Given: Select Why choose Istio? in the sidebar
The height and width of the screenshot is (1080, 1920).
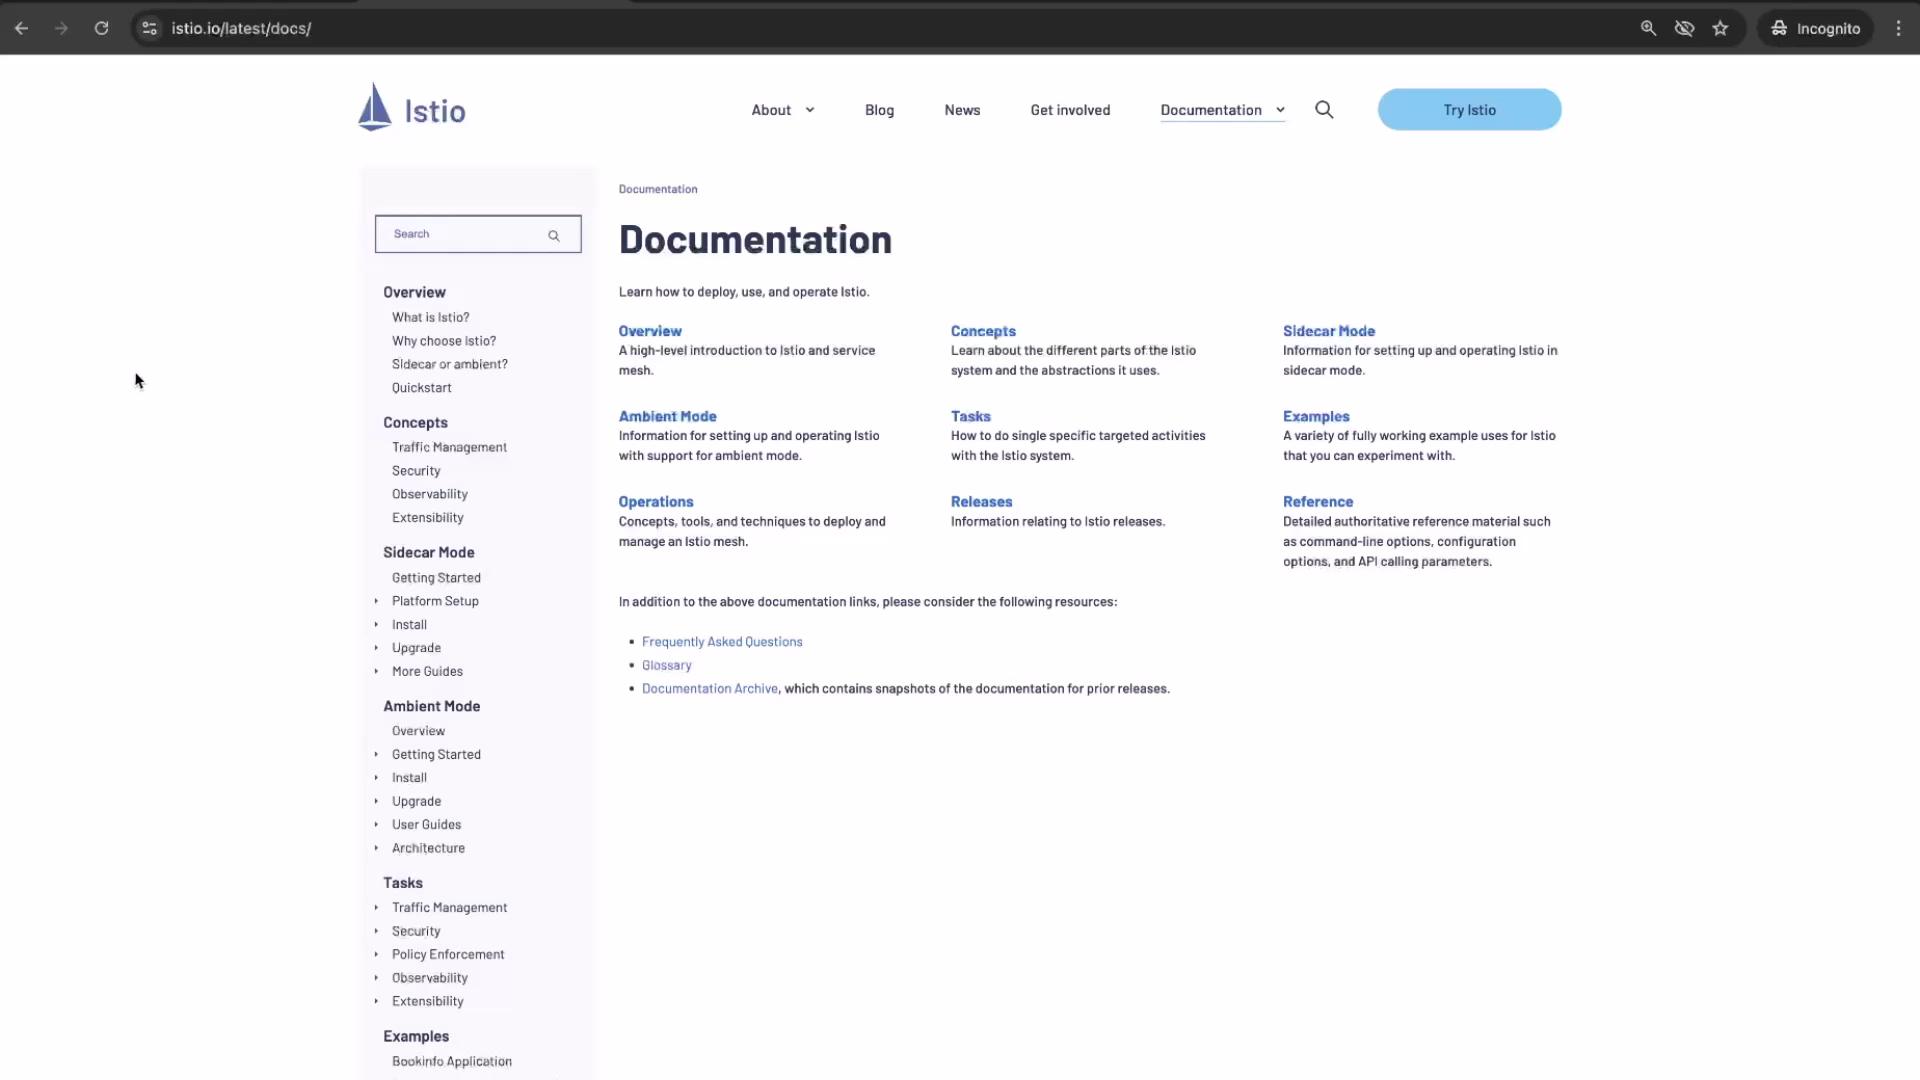Looking at the screenshot, I should coord(444,341).
